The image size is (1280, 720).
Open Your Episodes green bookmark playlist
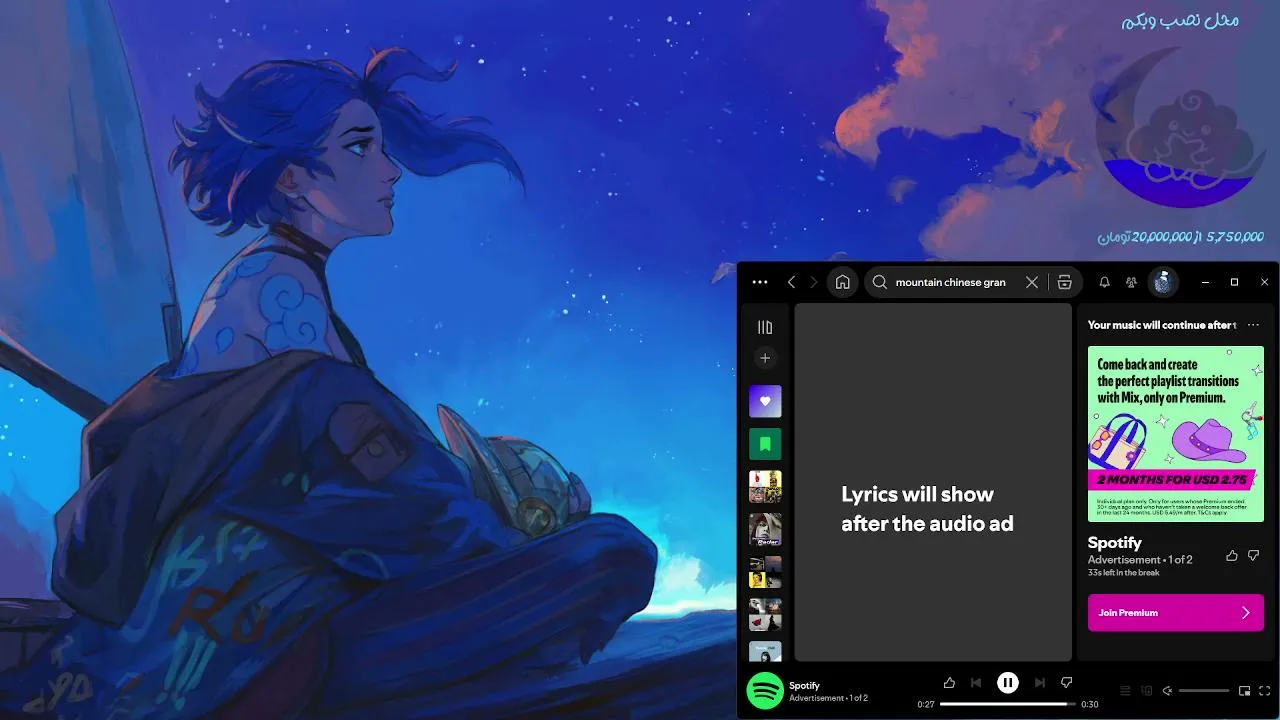(x=765, y=444)
